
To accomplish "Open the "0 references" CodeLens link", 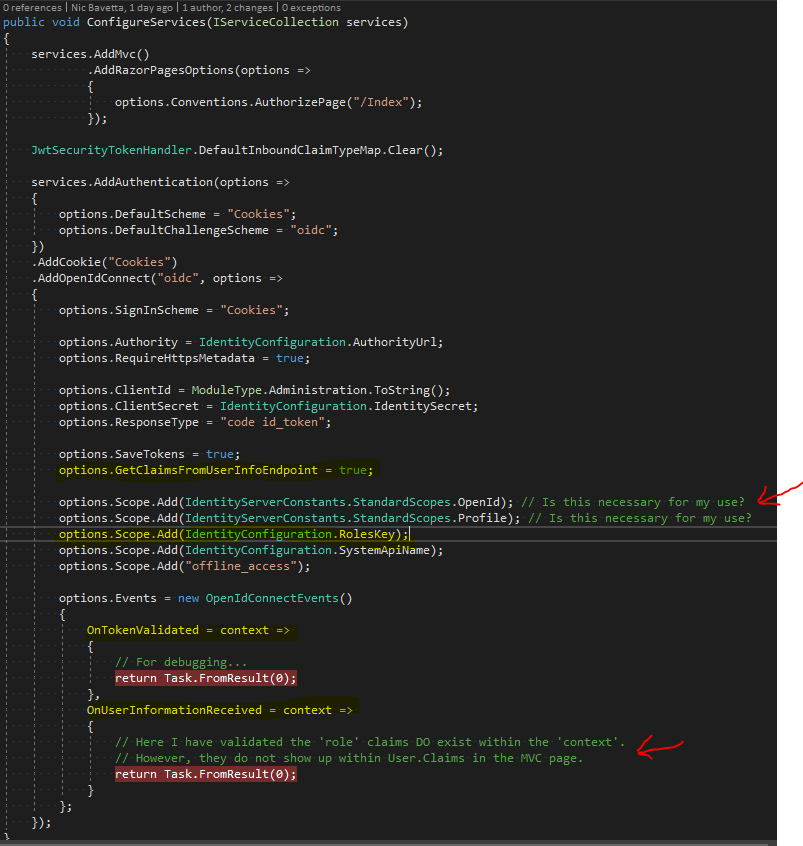I will 32,8.
